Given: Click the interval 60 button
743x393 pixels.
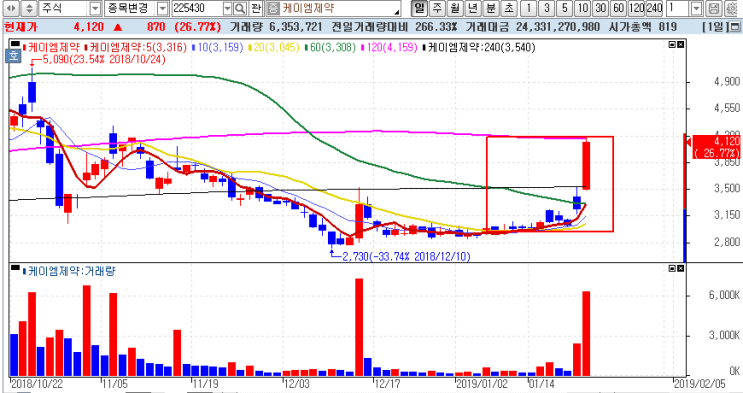Looking at the screenshot, I should (x=618, y=8).
